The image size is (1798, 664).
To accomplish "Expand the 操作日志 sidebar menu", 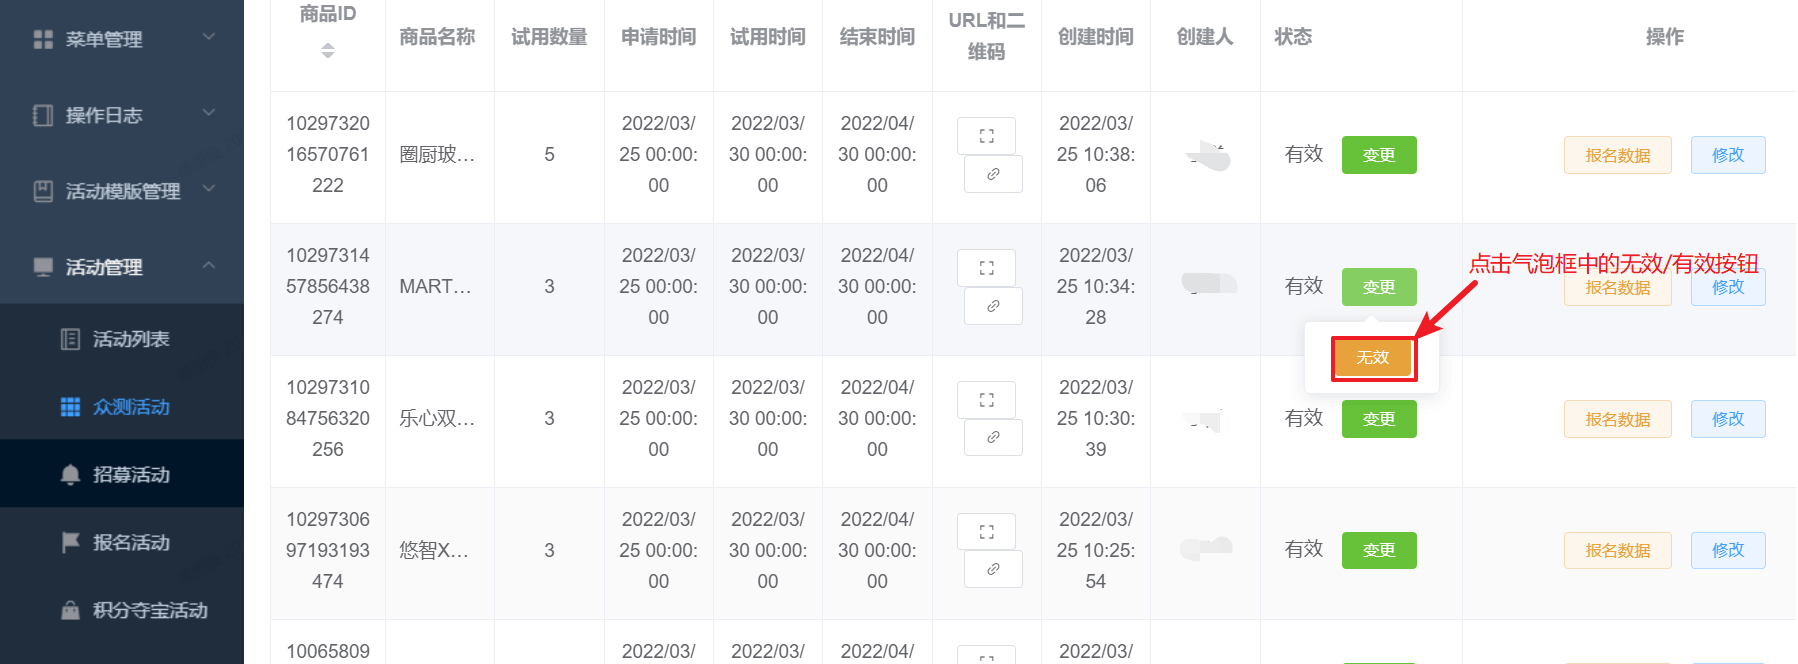I will pyautogui.click(x=122, y=115).
